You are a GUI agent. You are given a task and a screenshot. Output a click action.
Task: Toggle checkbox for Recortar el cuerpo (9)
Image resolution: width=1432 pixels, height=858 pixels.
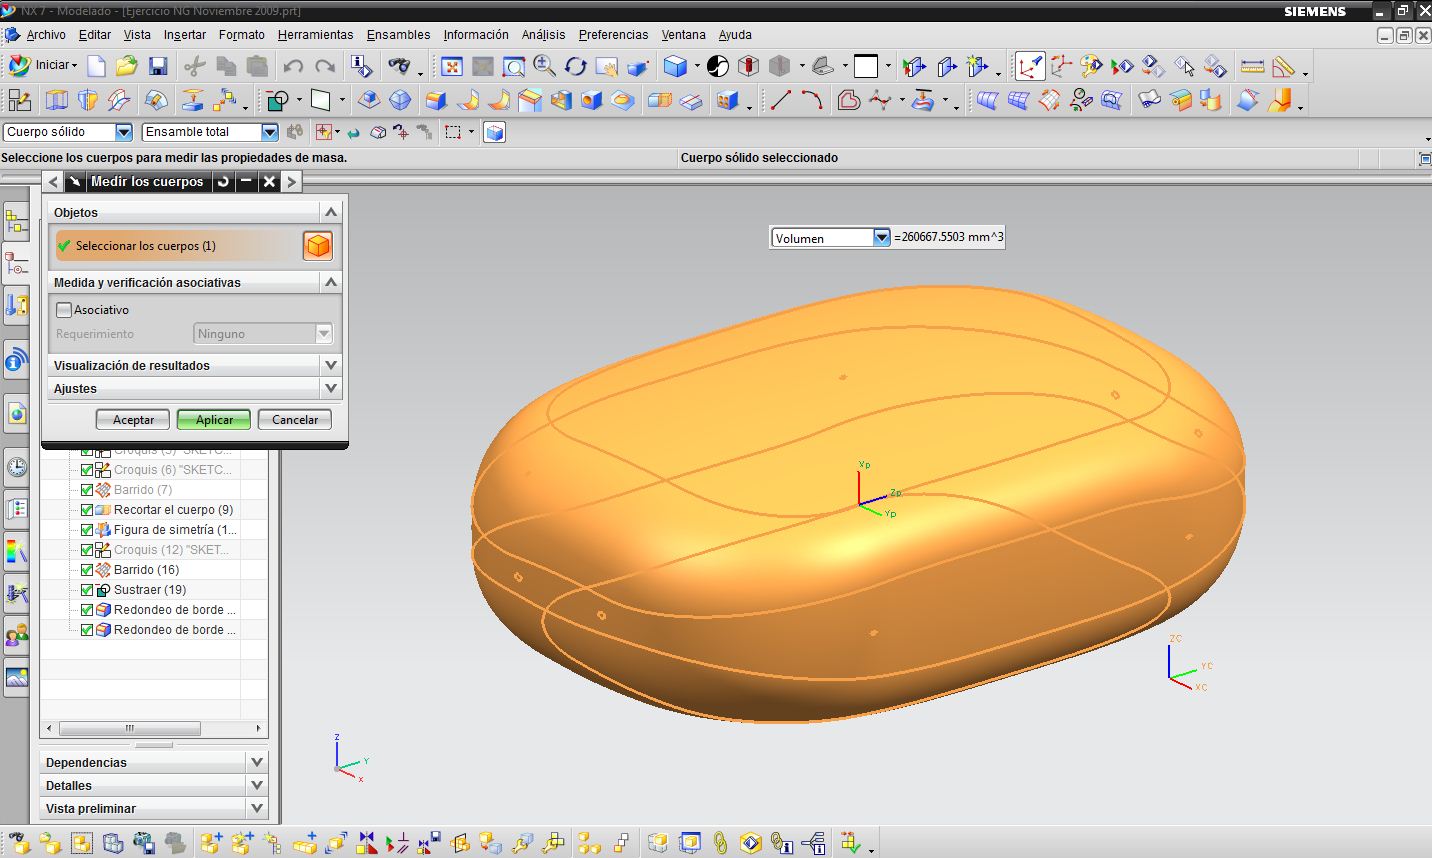click(x=87, y=510)
